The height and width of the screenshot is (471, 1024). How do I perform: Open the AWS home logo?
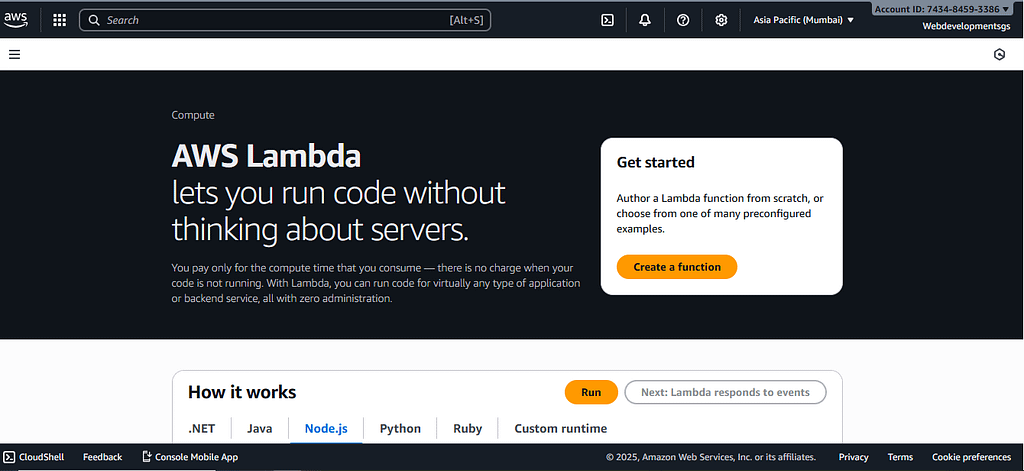coord(16,20)
